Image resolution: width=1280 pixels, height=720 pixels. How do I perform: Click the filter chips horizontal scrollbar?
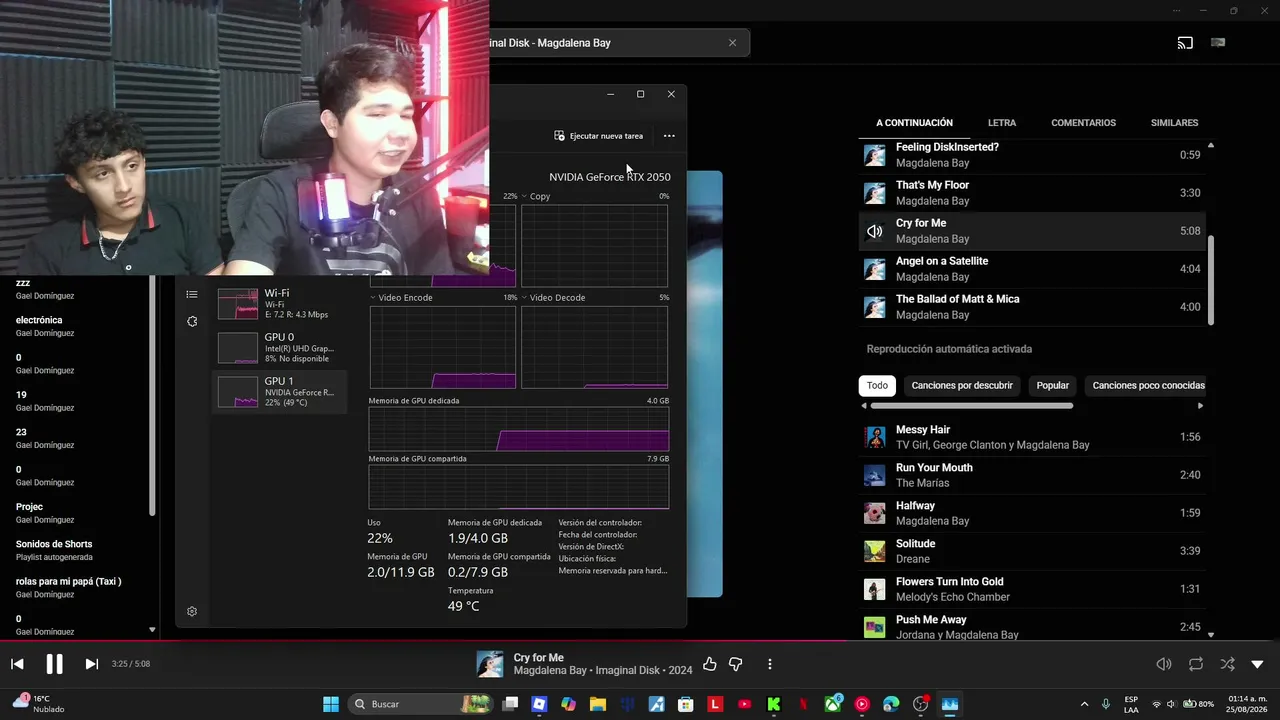(972, 406)
